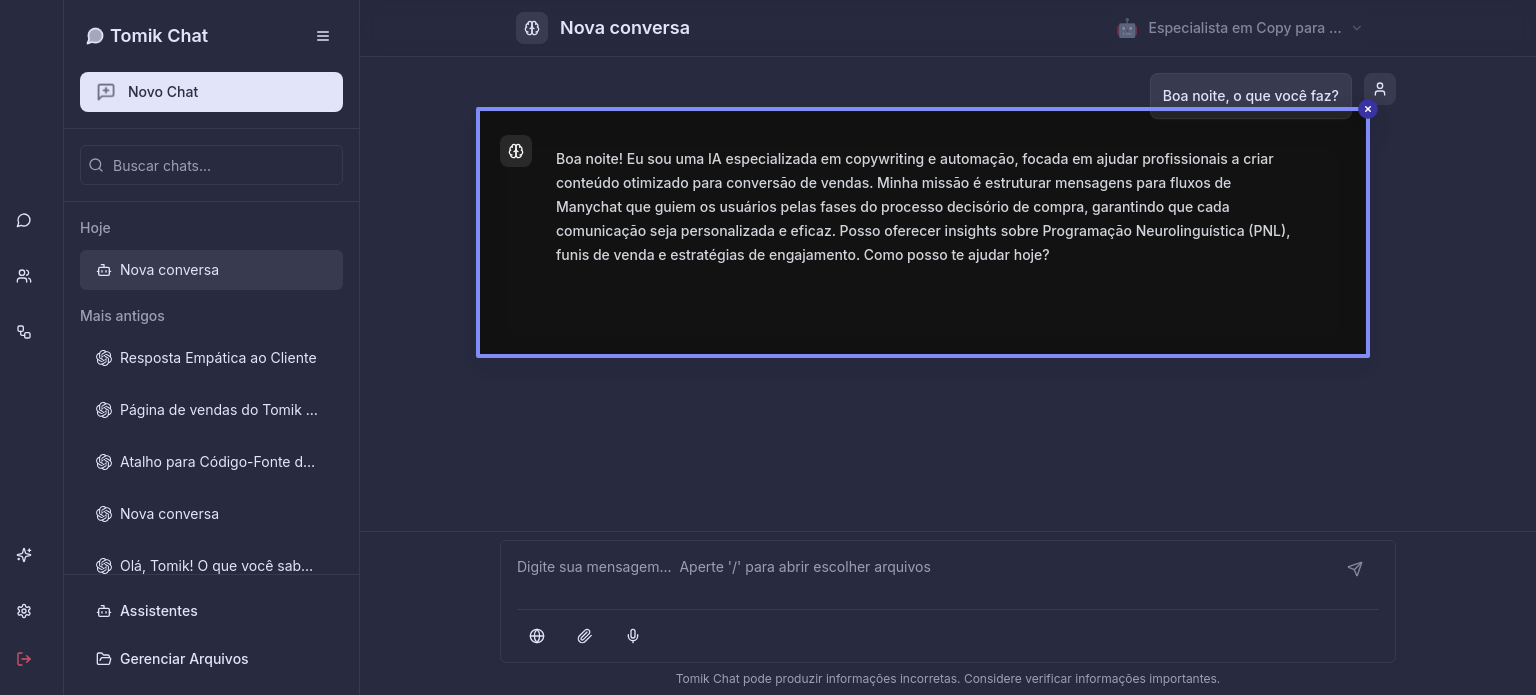Open the users icon in left rail

tap(24, 276)
